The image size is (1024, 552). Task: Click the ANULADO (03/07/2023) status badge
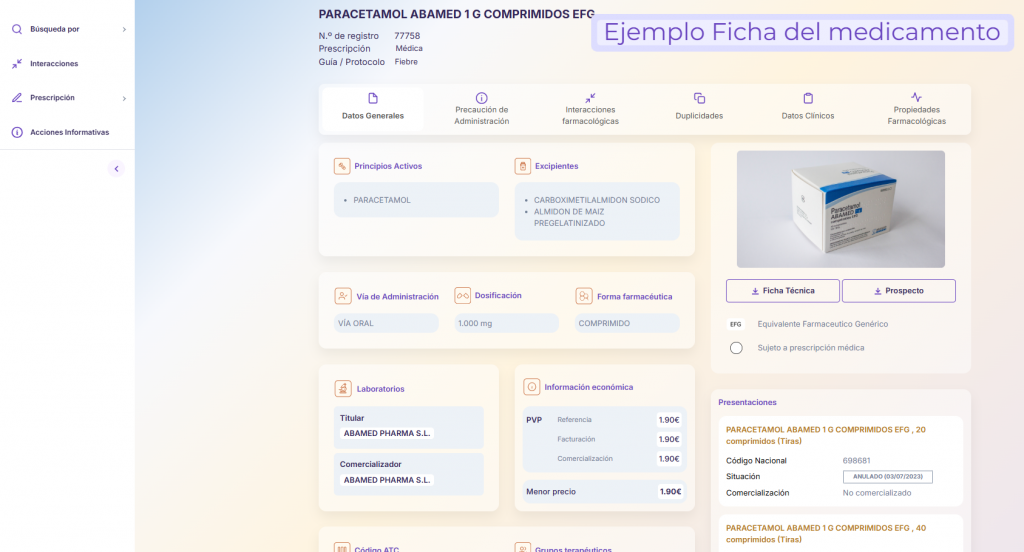coord(888,477)
